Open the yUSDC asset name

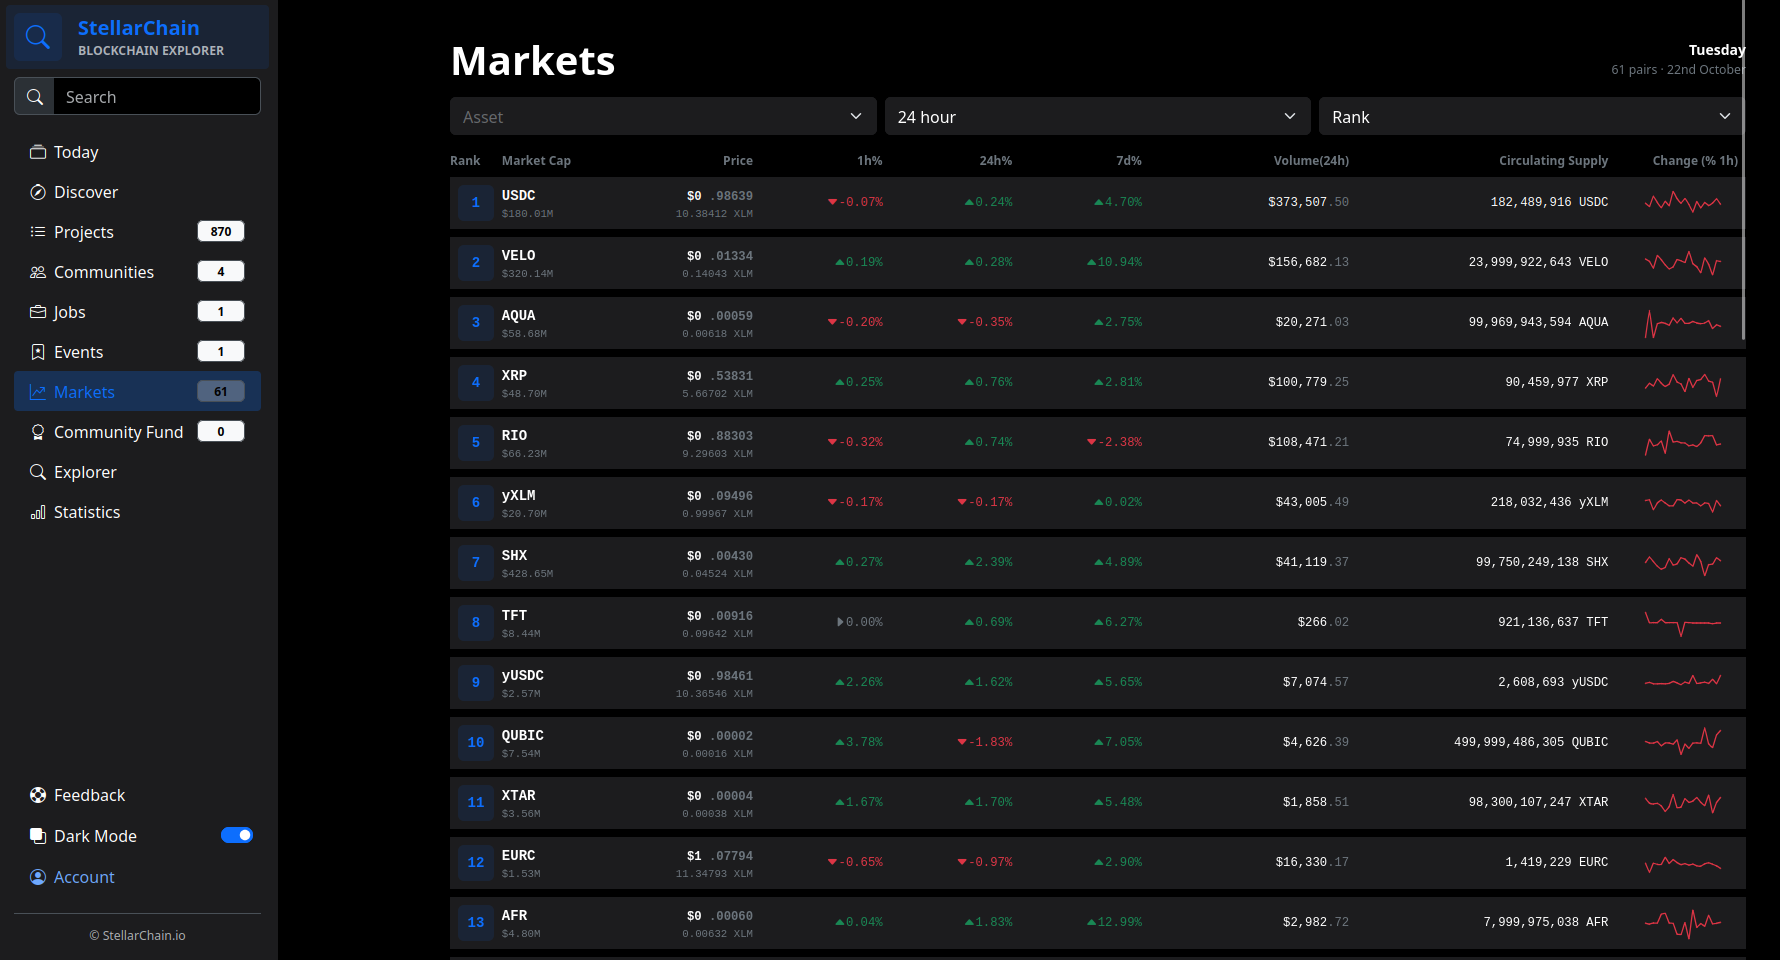[x=522, y=675]
